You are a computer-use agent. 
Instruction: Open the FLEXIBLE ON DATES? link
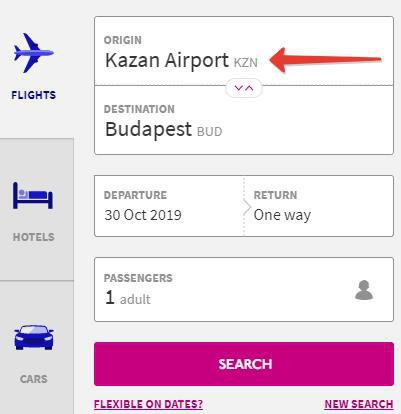[x=148, y=404]
